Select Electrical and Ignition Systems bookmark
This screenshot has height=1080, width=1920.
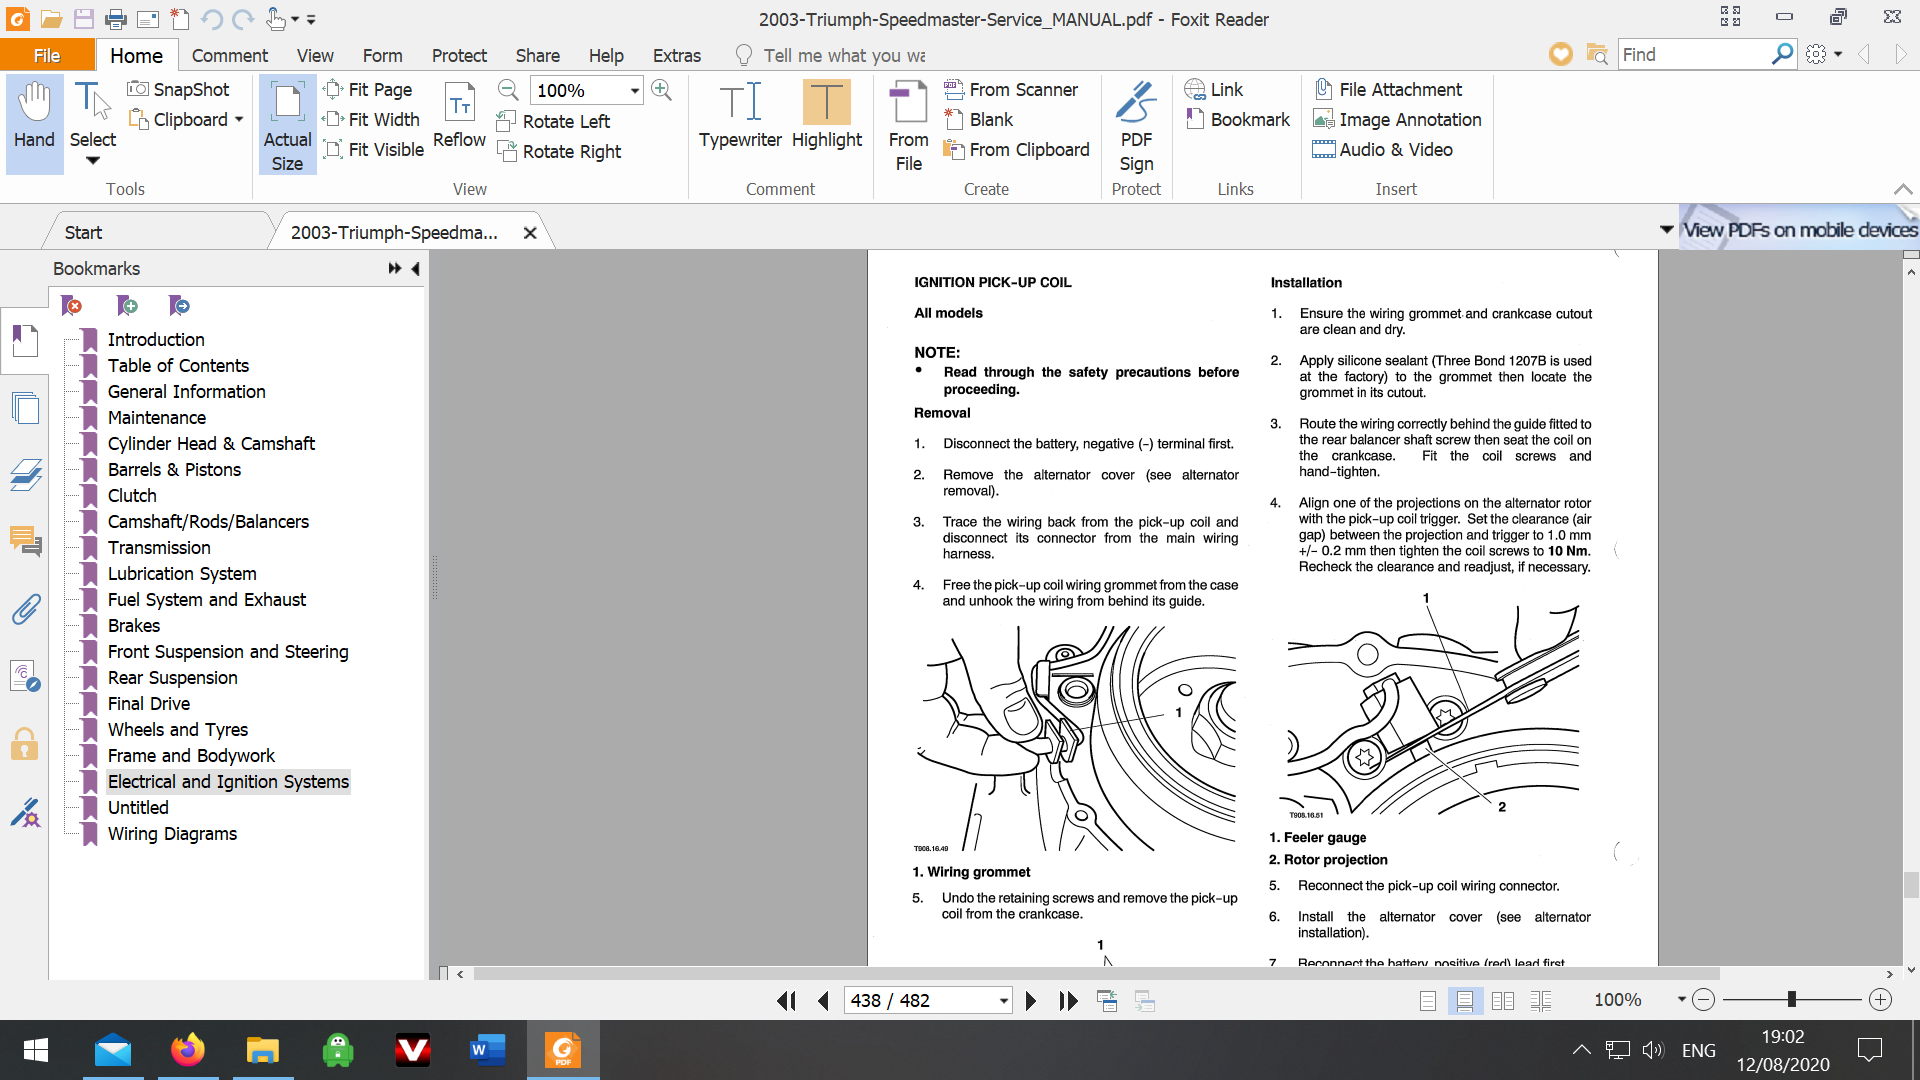[x=228, y=782]
